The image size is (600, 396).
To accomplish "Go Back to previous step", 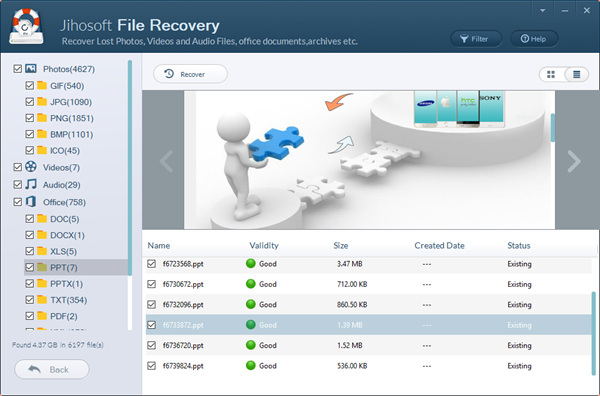I will tap(52, 369).
